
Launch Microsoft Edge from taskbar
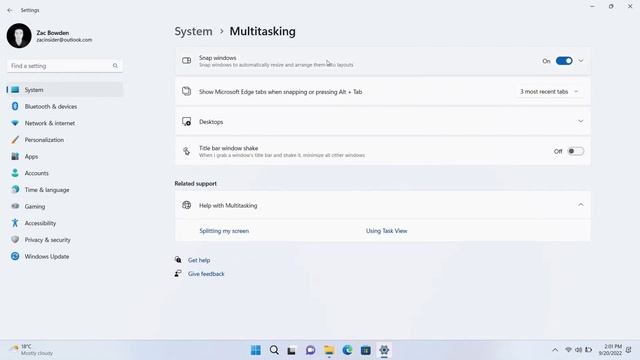[x=347, y=350]
